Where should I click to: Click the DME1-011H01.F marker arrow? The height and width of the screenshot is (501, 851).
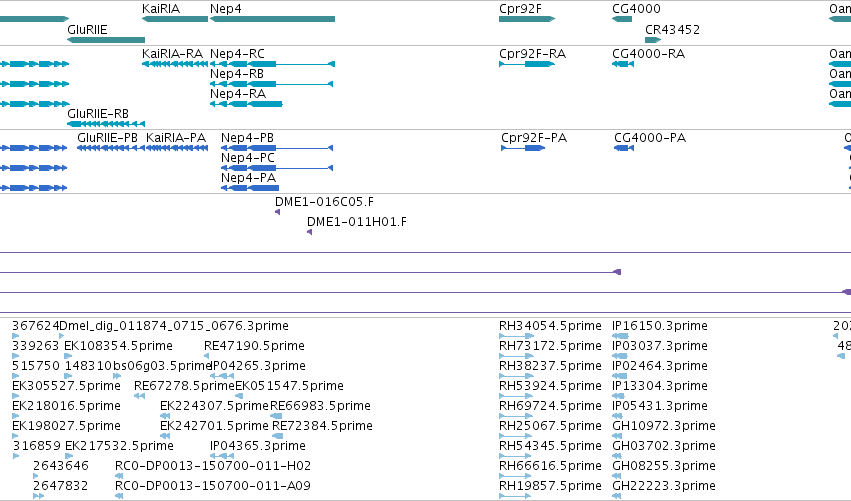309,232
